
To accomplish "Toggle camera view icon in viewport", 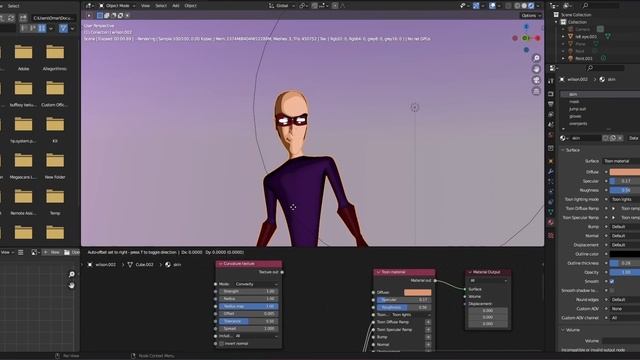I will 536,80.
